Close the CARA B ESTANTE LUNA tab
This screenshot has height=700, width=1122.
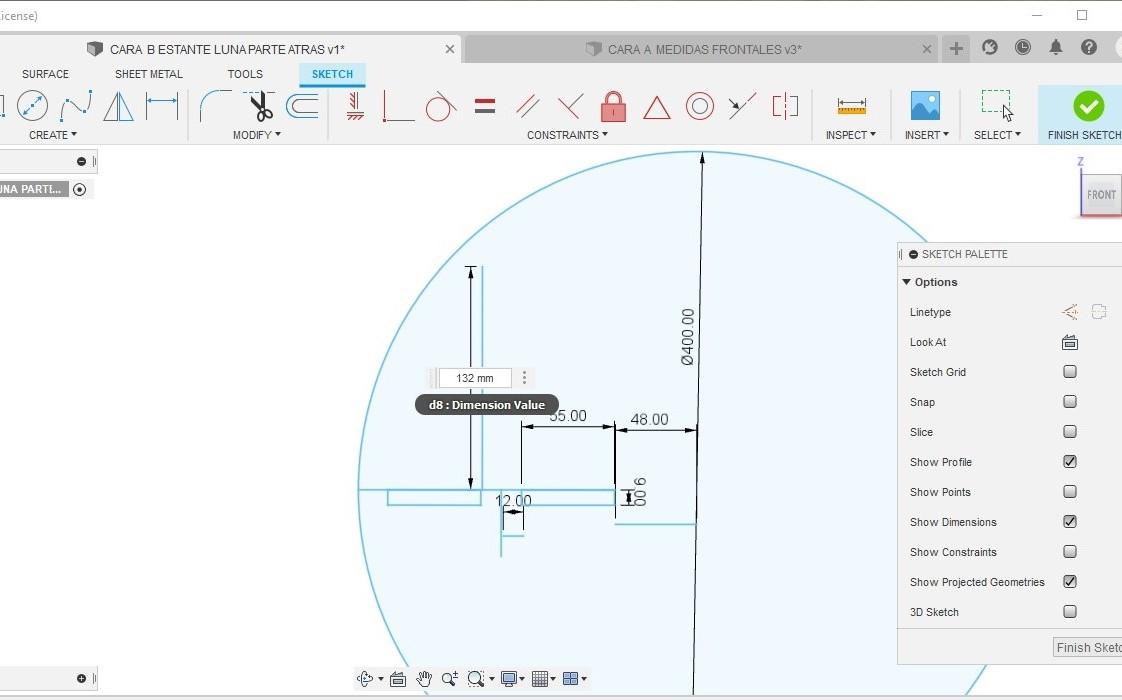pos(449,49)
